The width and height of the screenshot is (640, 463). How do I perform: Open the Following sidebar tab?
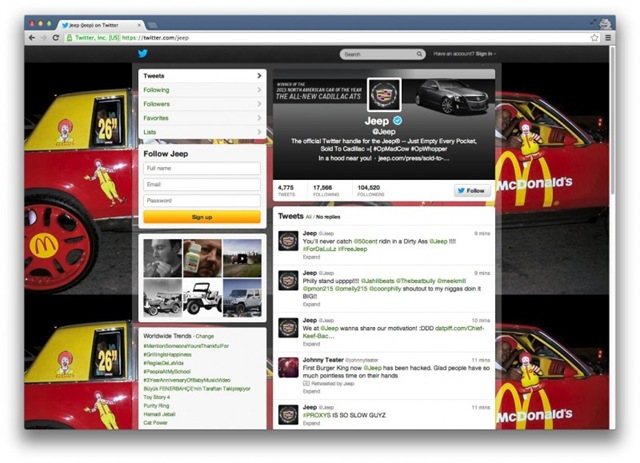point(156,90)
